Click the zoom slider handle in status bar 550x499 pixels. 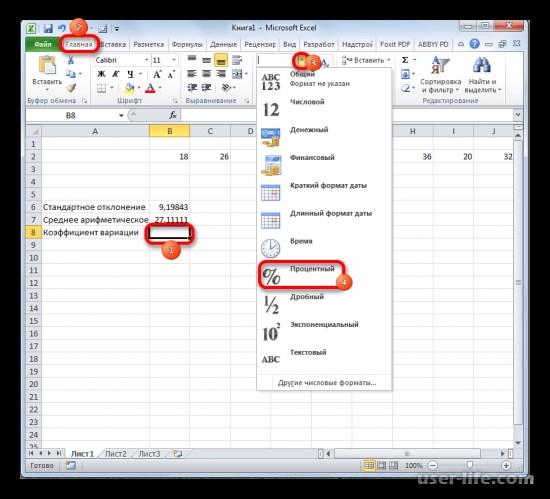tap(469, 465)
